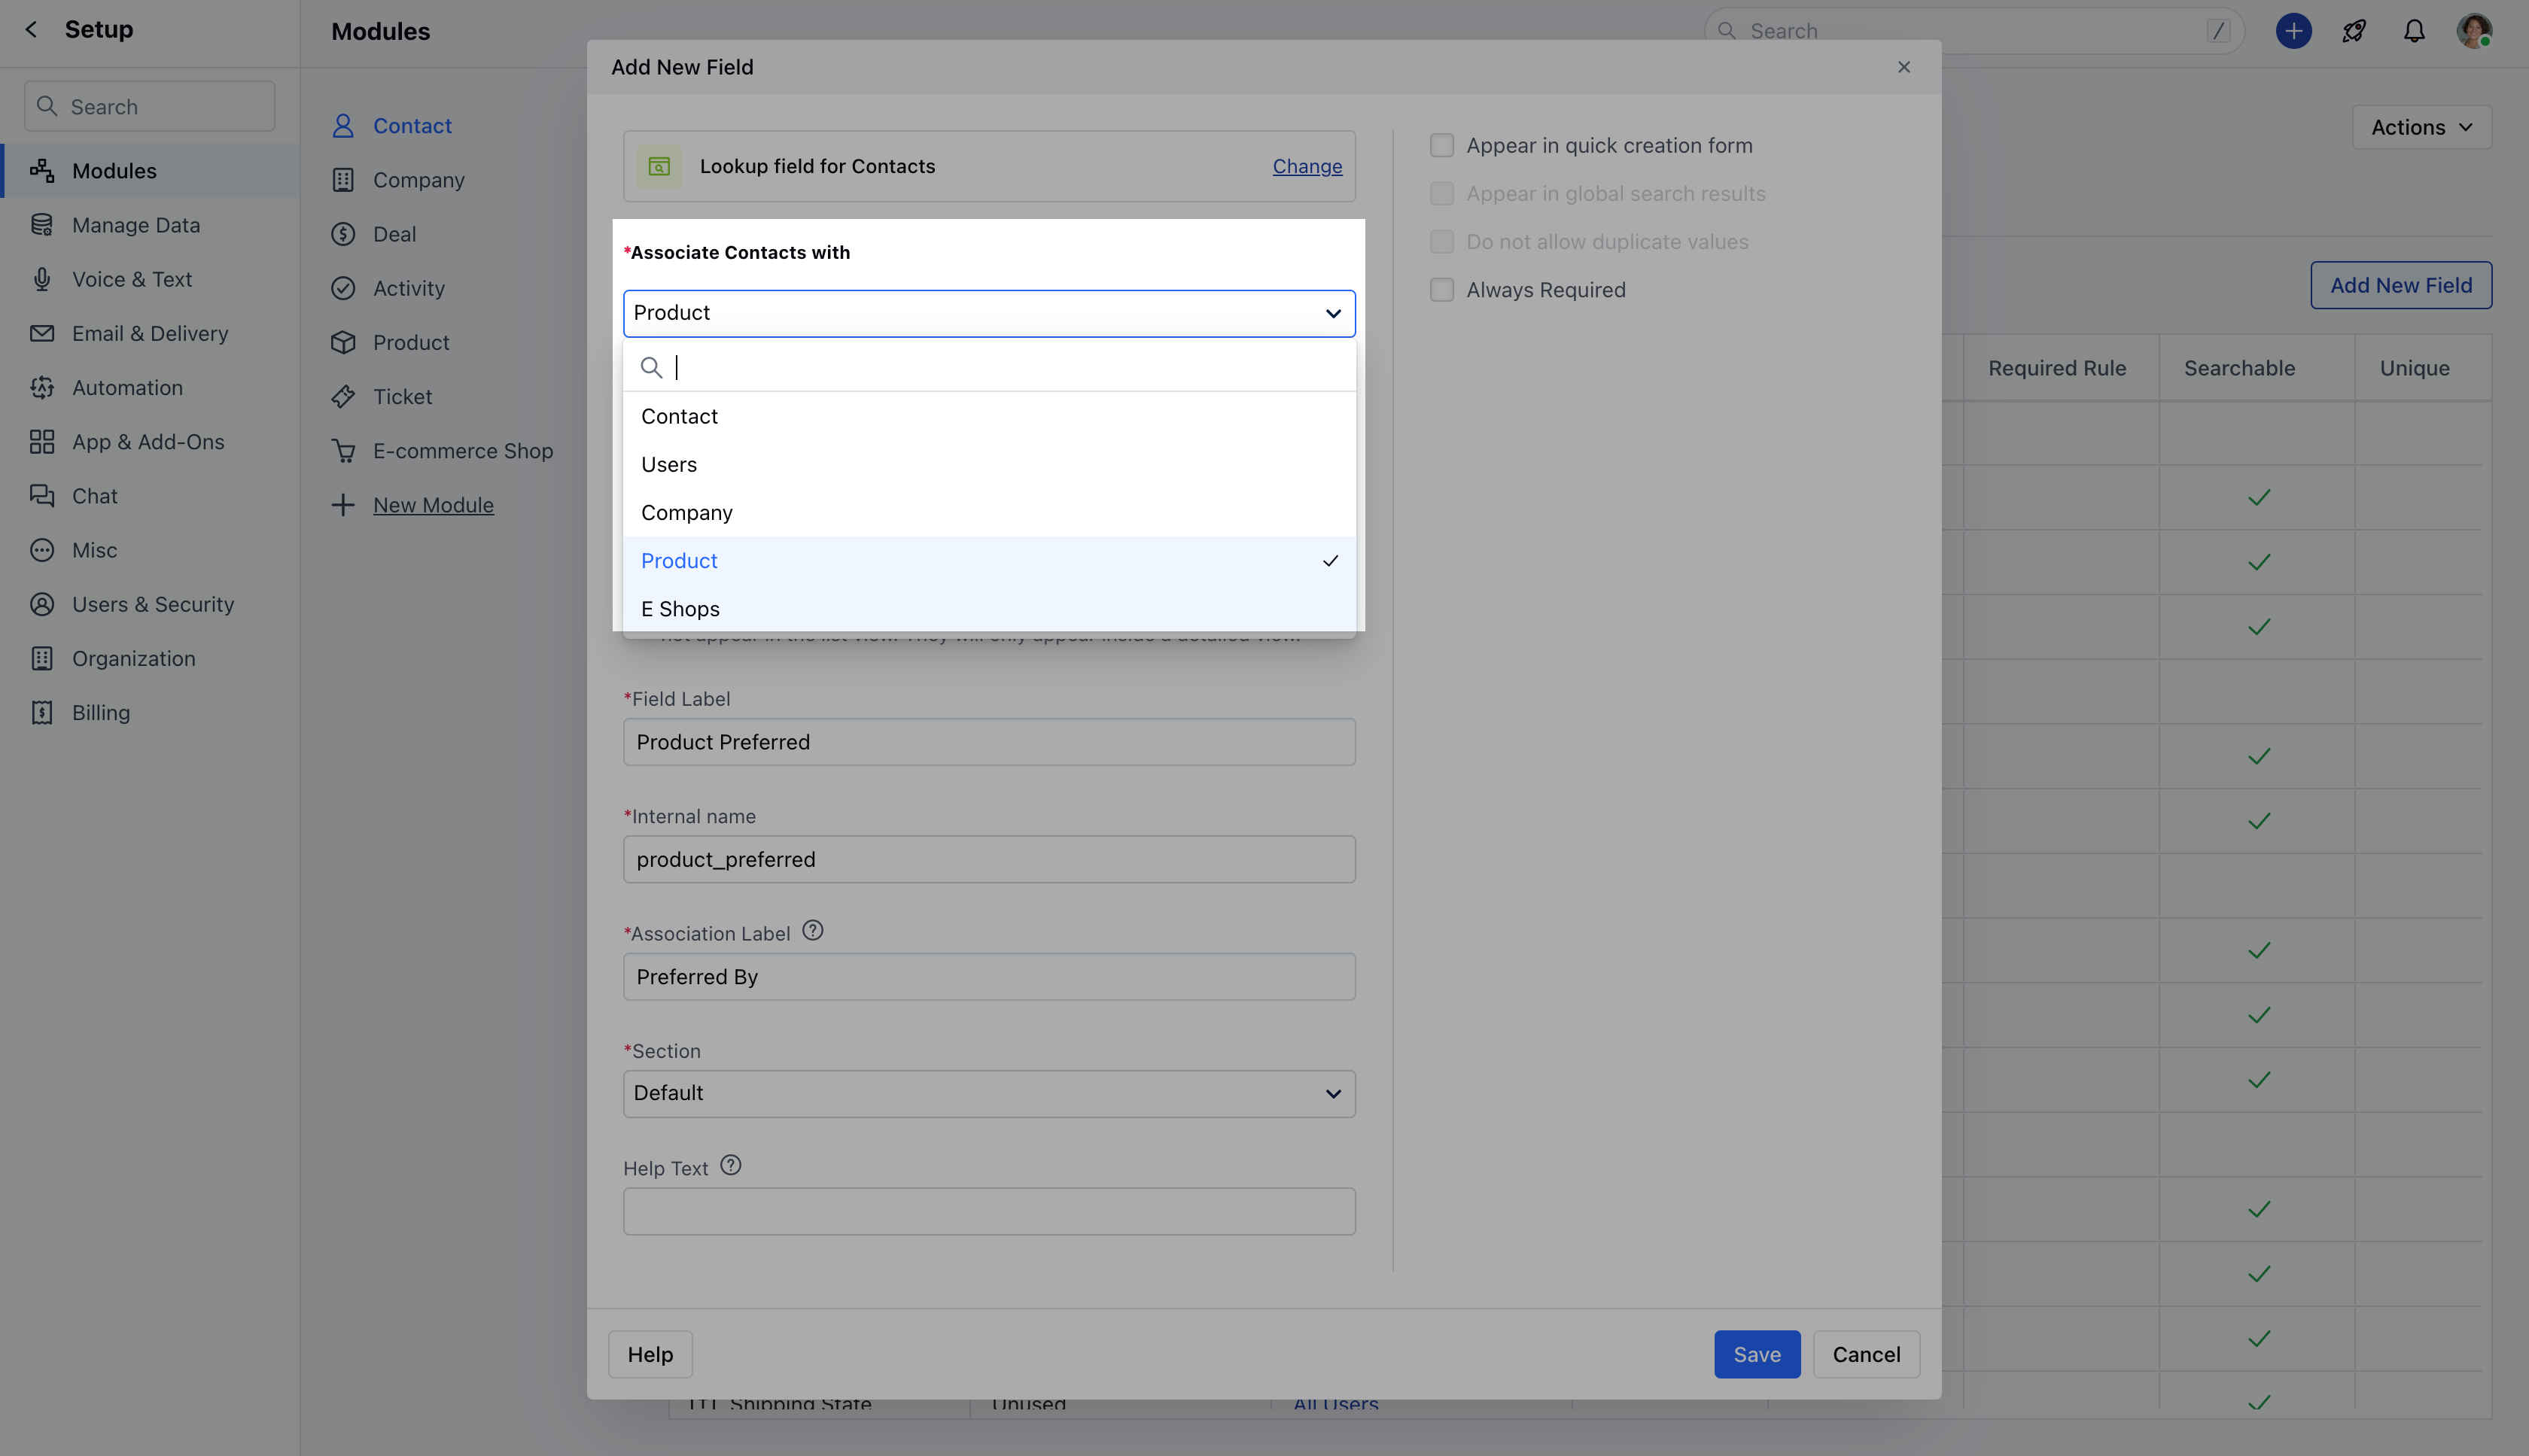
Task: Click Add New Field button in background
Action: (x=2400, y=286)
